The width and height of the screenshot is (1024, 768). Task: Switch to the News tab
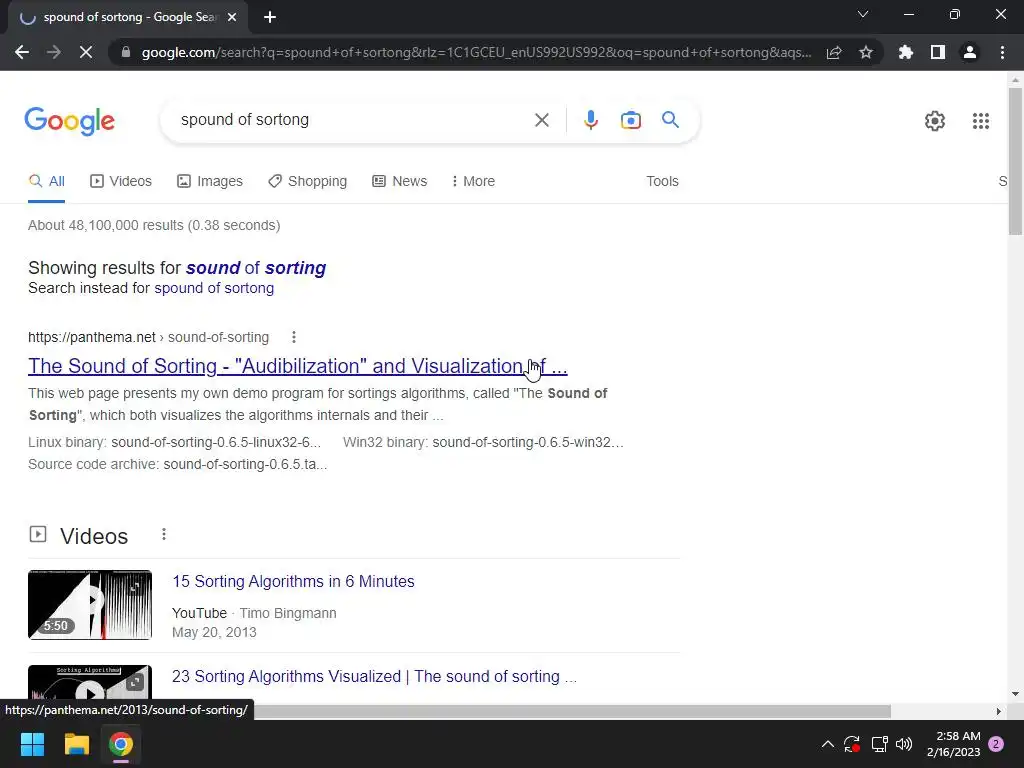pos(400,181)
